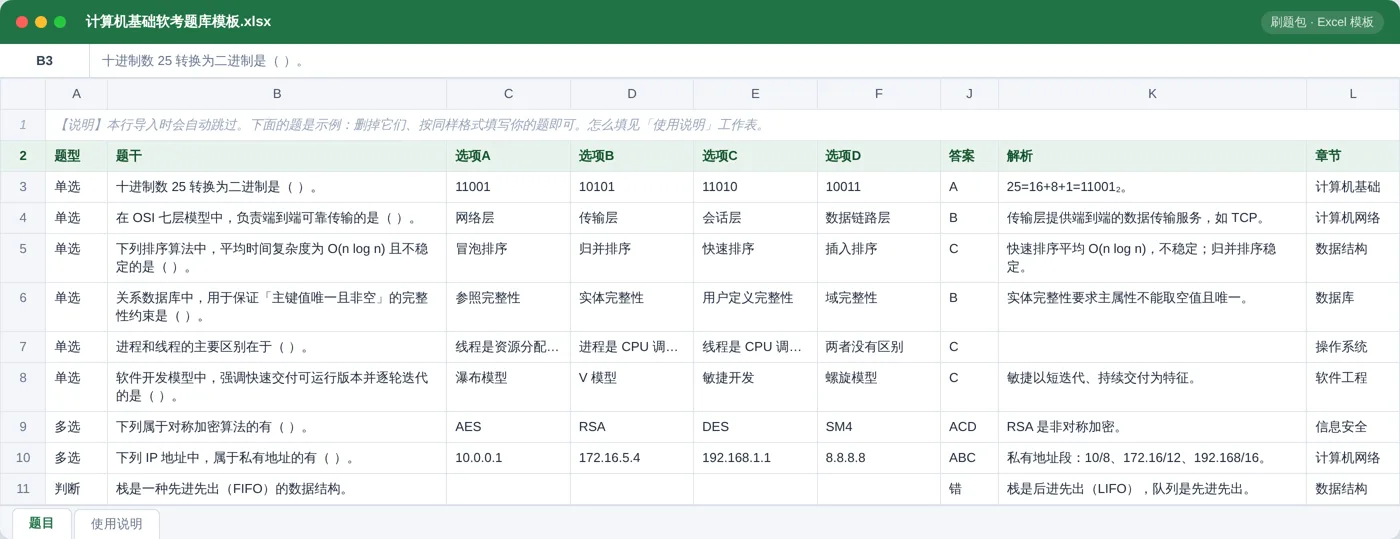Screen dimensions: 1400x539
Task: Click the 操作系统 chapter cell
Action: (1353, 347)
